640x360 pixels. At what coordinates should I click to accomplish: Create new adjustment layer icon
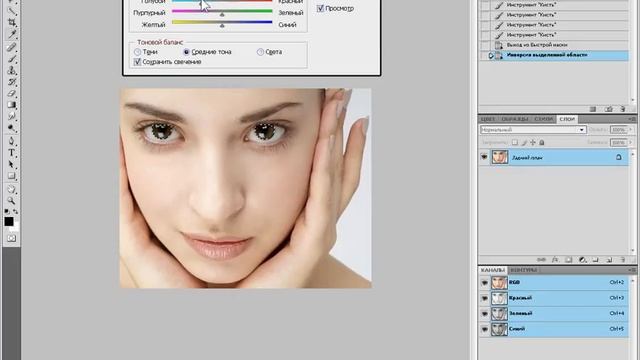click(582, 260)
